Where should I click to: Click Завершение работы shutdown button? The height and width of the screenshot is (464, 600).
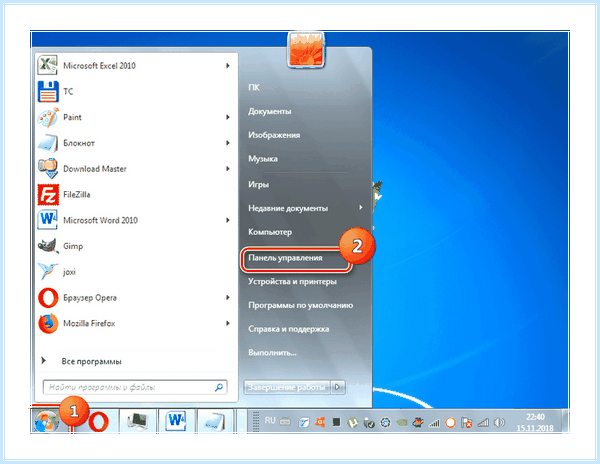pos(287,387)
